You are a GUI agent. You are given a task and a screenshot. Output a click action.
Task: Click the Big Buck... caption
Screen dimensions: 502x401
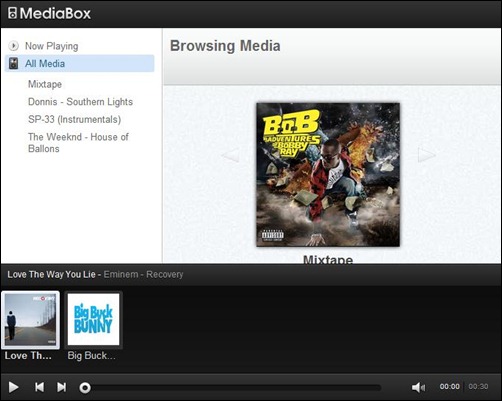(91, 356)
